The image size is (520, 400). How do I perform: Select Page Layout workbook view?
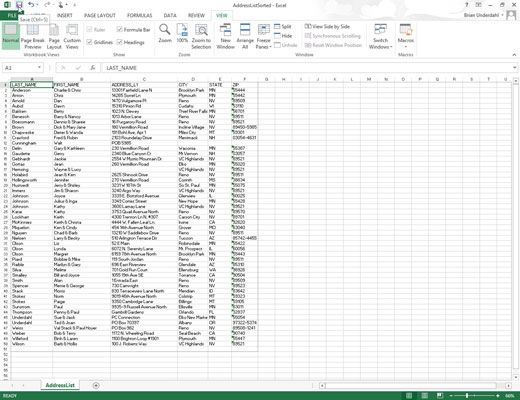54,36
